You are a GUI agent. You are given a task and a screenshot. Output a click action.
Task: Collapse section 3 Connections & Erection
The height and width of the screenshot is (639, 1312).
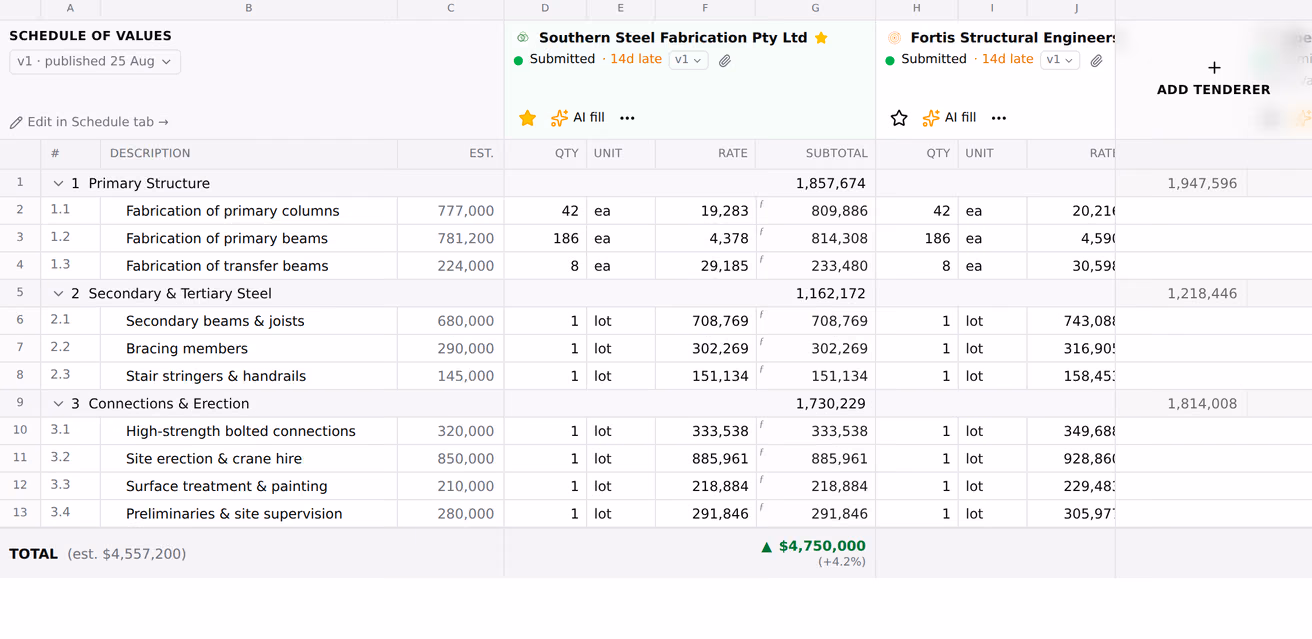click(58, 404)
